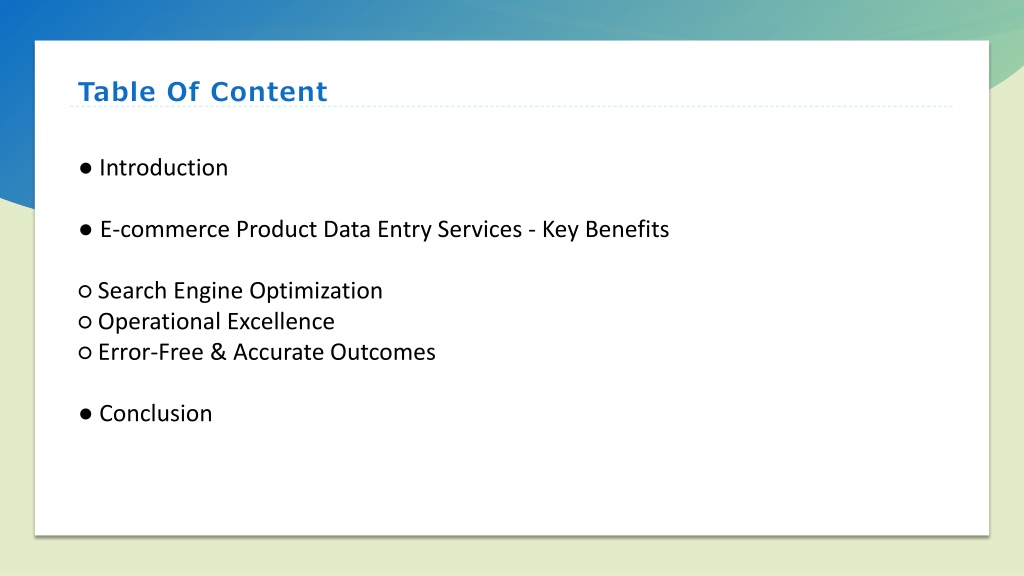Click hollow bullet beside Operational Excellence
This screenshot has height=576, width=1024.
coord(85,322)
